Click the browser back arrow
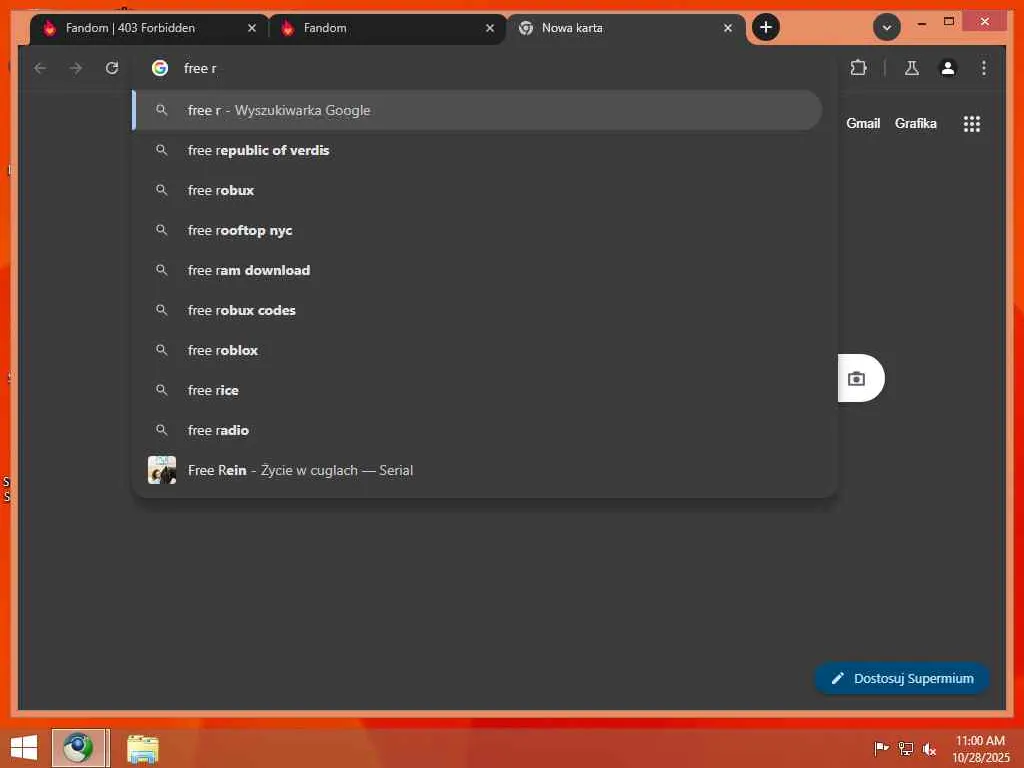1024x768 pixels. [x=40, y=68]
